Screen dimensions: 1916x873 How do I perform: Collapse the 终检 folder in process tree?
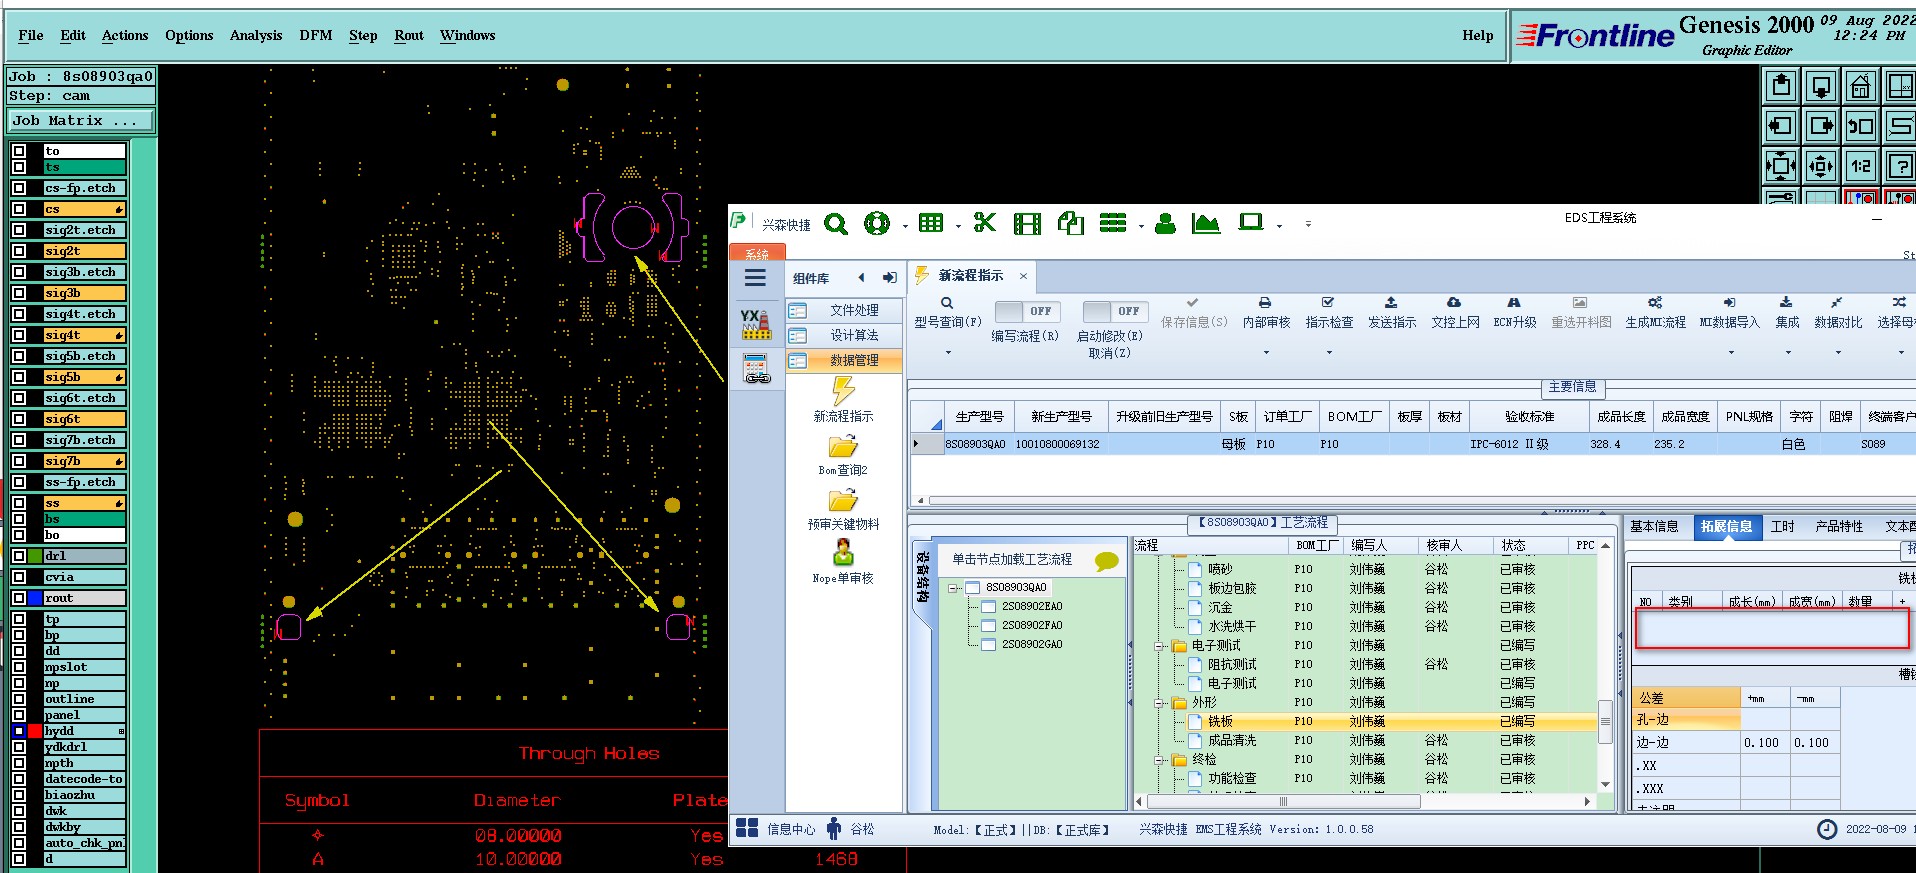click(x=1160, y=760)
